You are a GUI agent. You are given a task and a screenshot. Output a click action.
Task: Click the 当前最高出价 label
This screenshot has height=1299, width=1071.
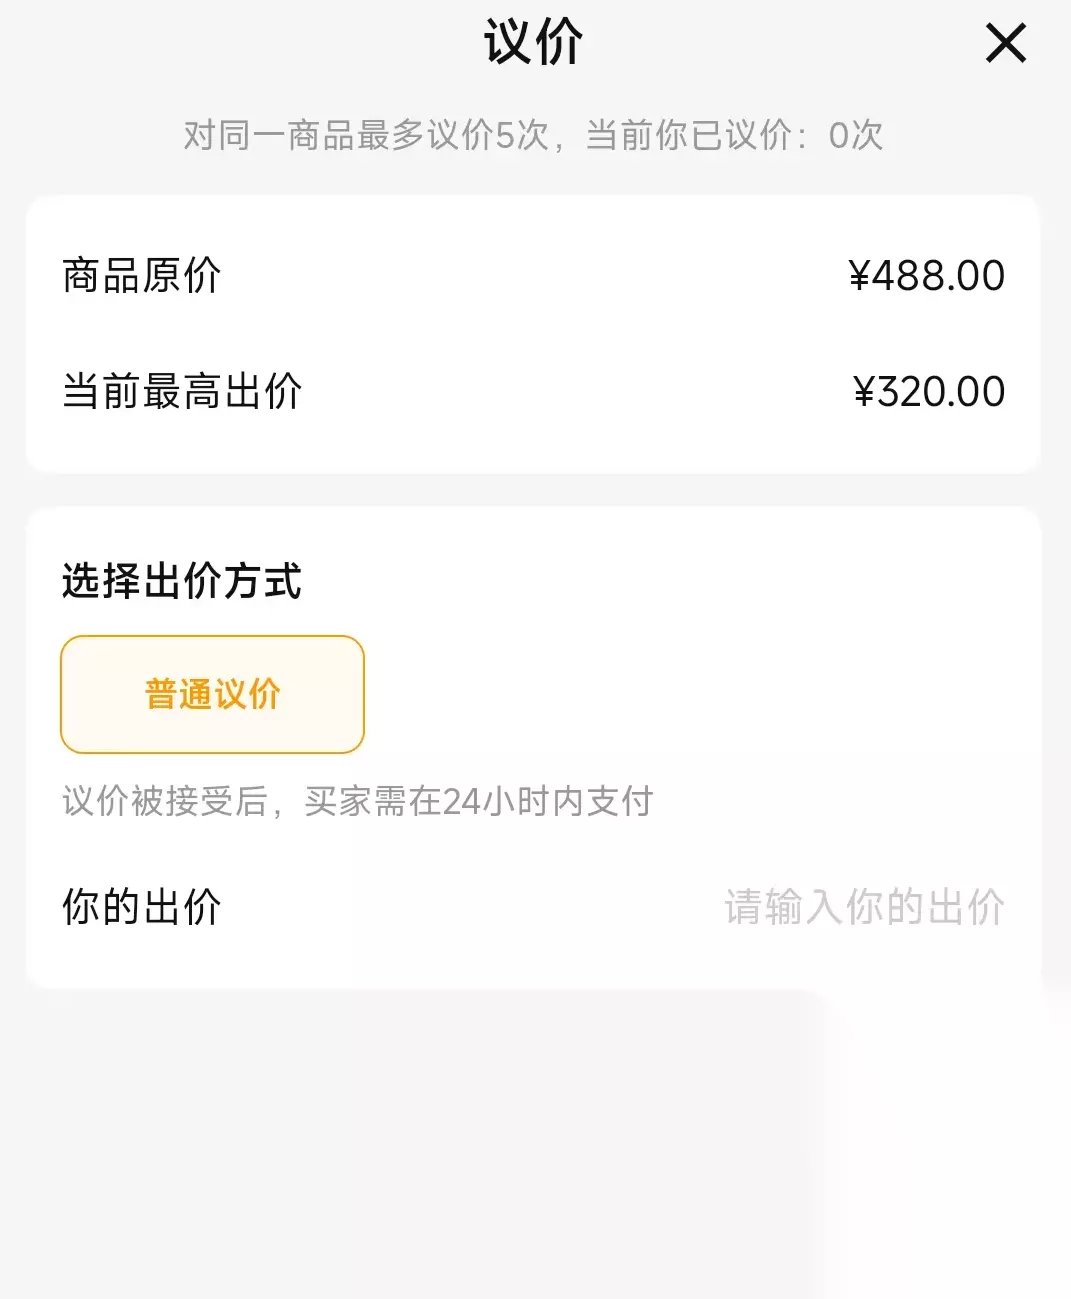pyautogui.click(x=182, y=391)
